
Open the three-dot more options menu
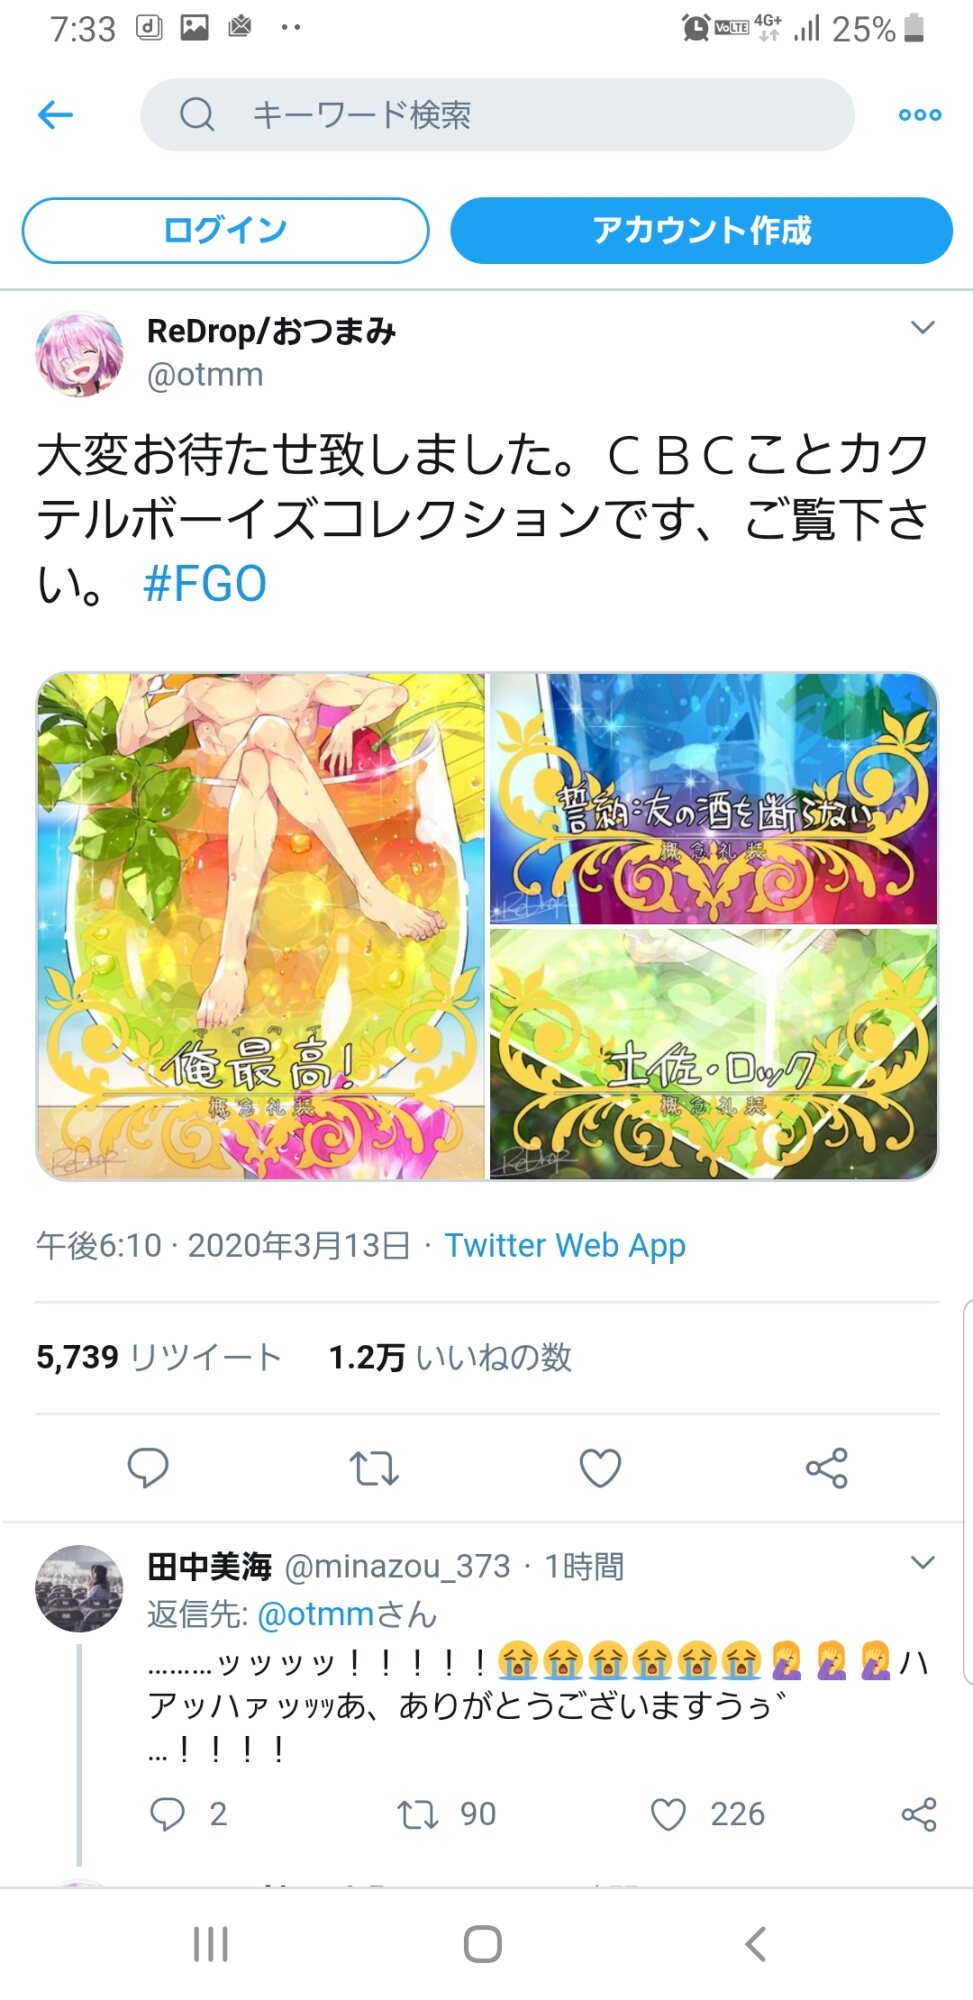click(x=919, y=115)
